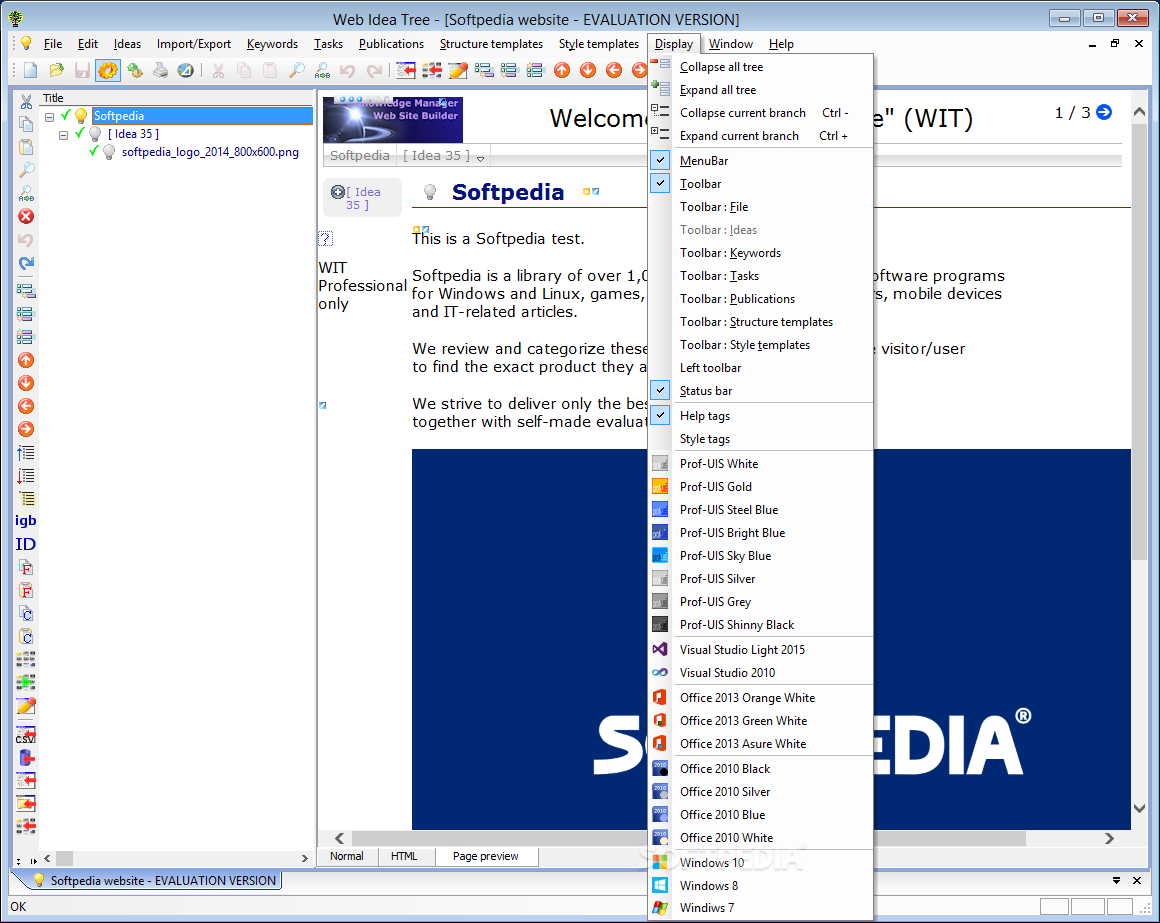Click the left toolbar overflow chevron
1160x923 pixels.
[33, 861]
